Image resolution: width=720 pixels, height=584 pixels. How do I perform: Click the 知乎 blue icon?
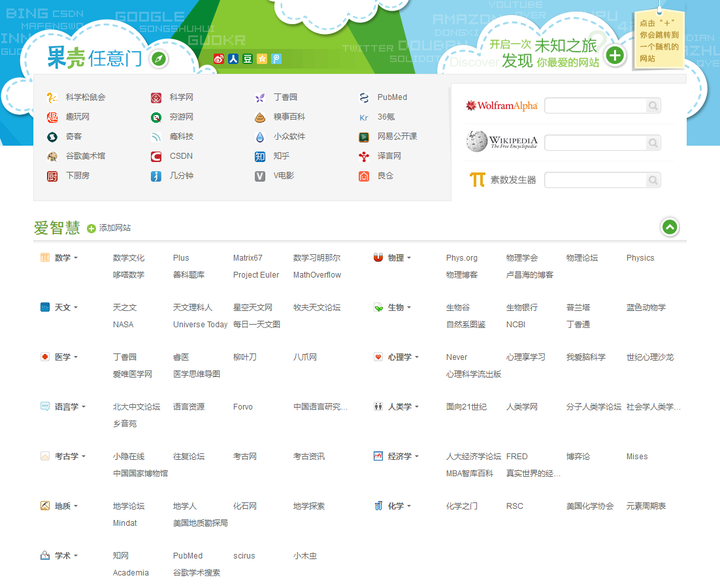260,156
